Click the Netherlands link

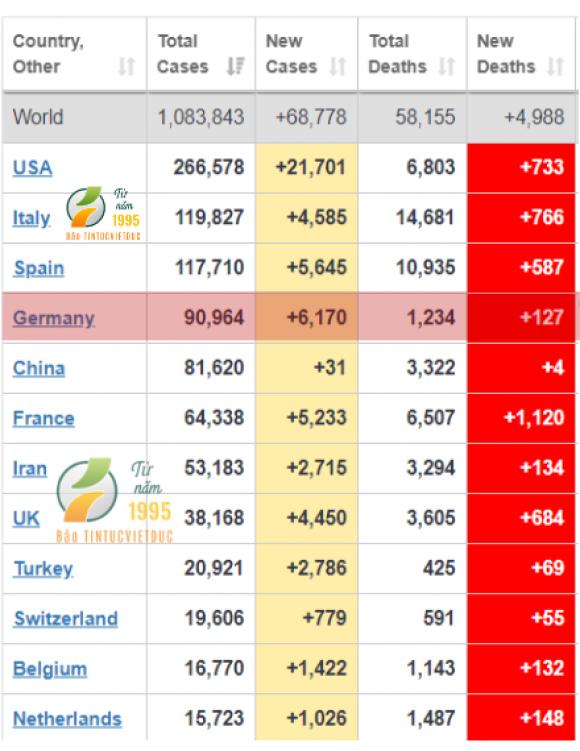pyautogui.click(x=67, y=719)
